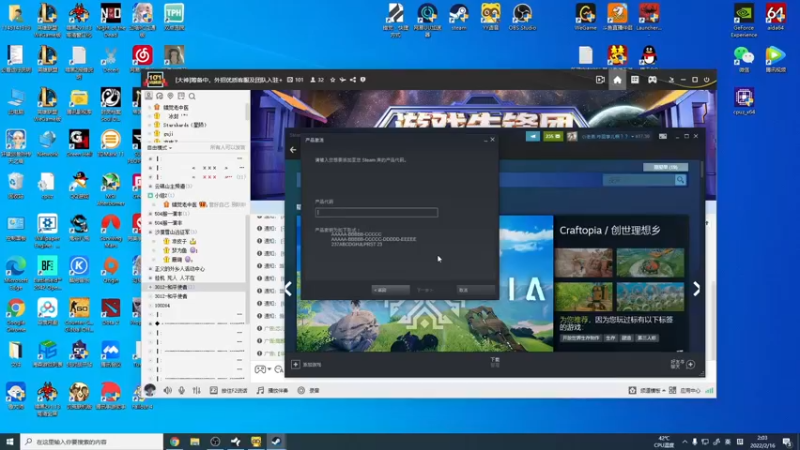
Task: Open the location pin icon in YY sidebar
Action: coord(170,96)
